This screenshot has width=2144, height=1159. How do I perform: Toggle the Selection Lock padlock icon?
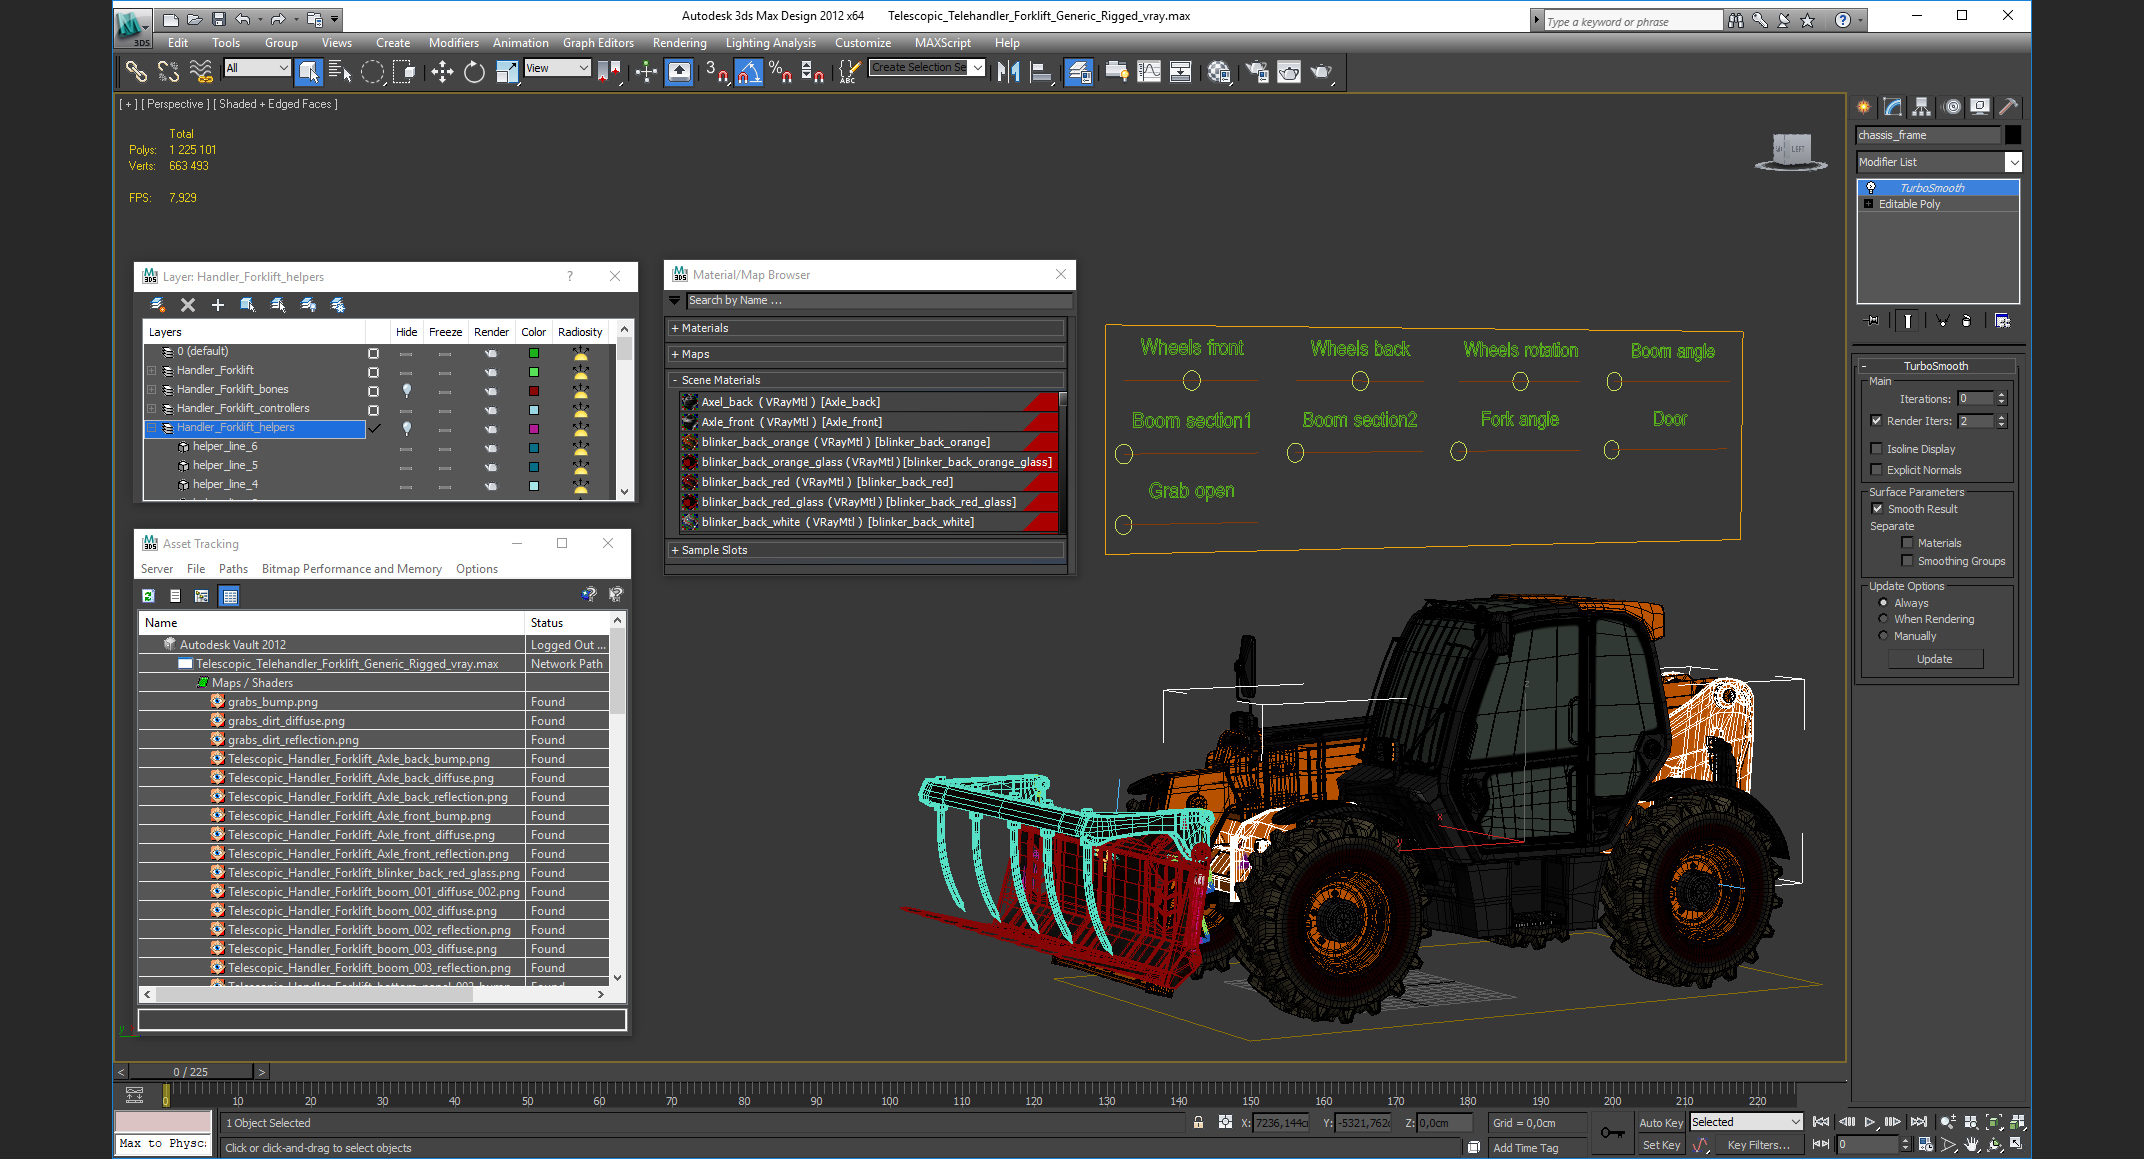pos(1198,1122)
